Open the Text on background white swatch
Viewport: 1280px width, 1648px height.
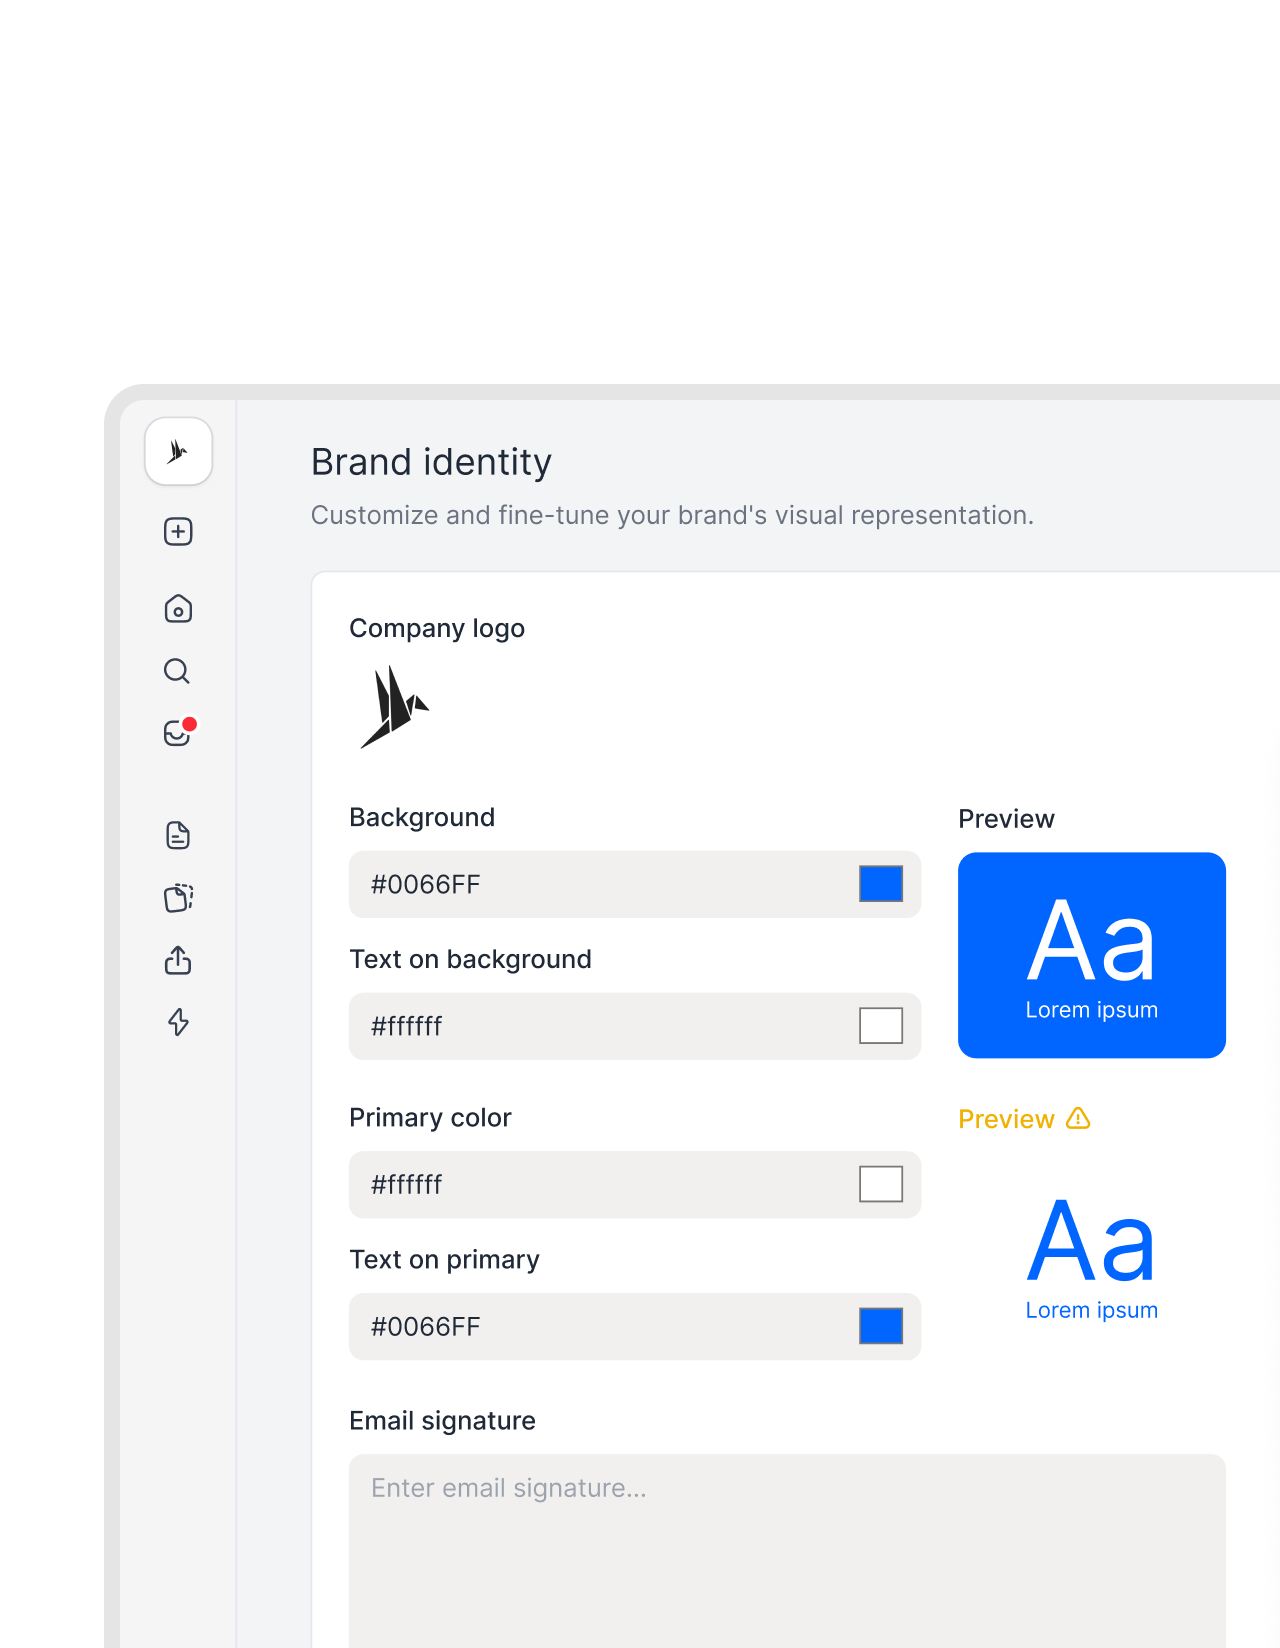point(881,1026)
